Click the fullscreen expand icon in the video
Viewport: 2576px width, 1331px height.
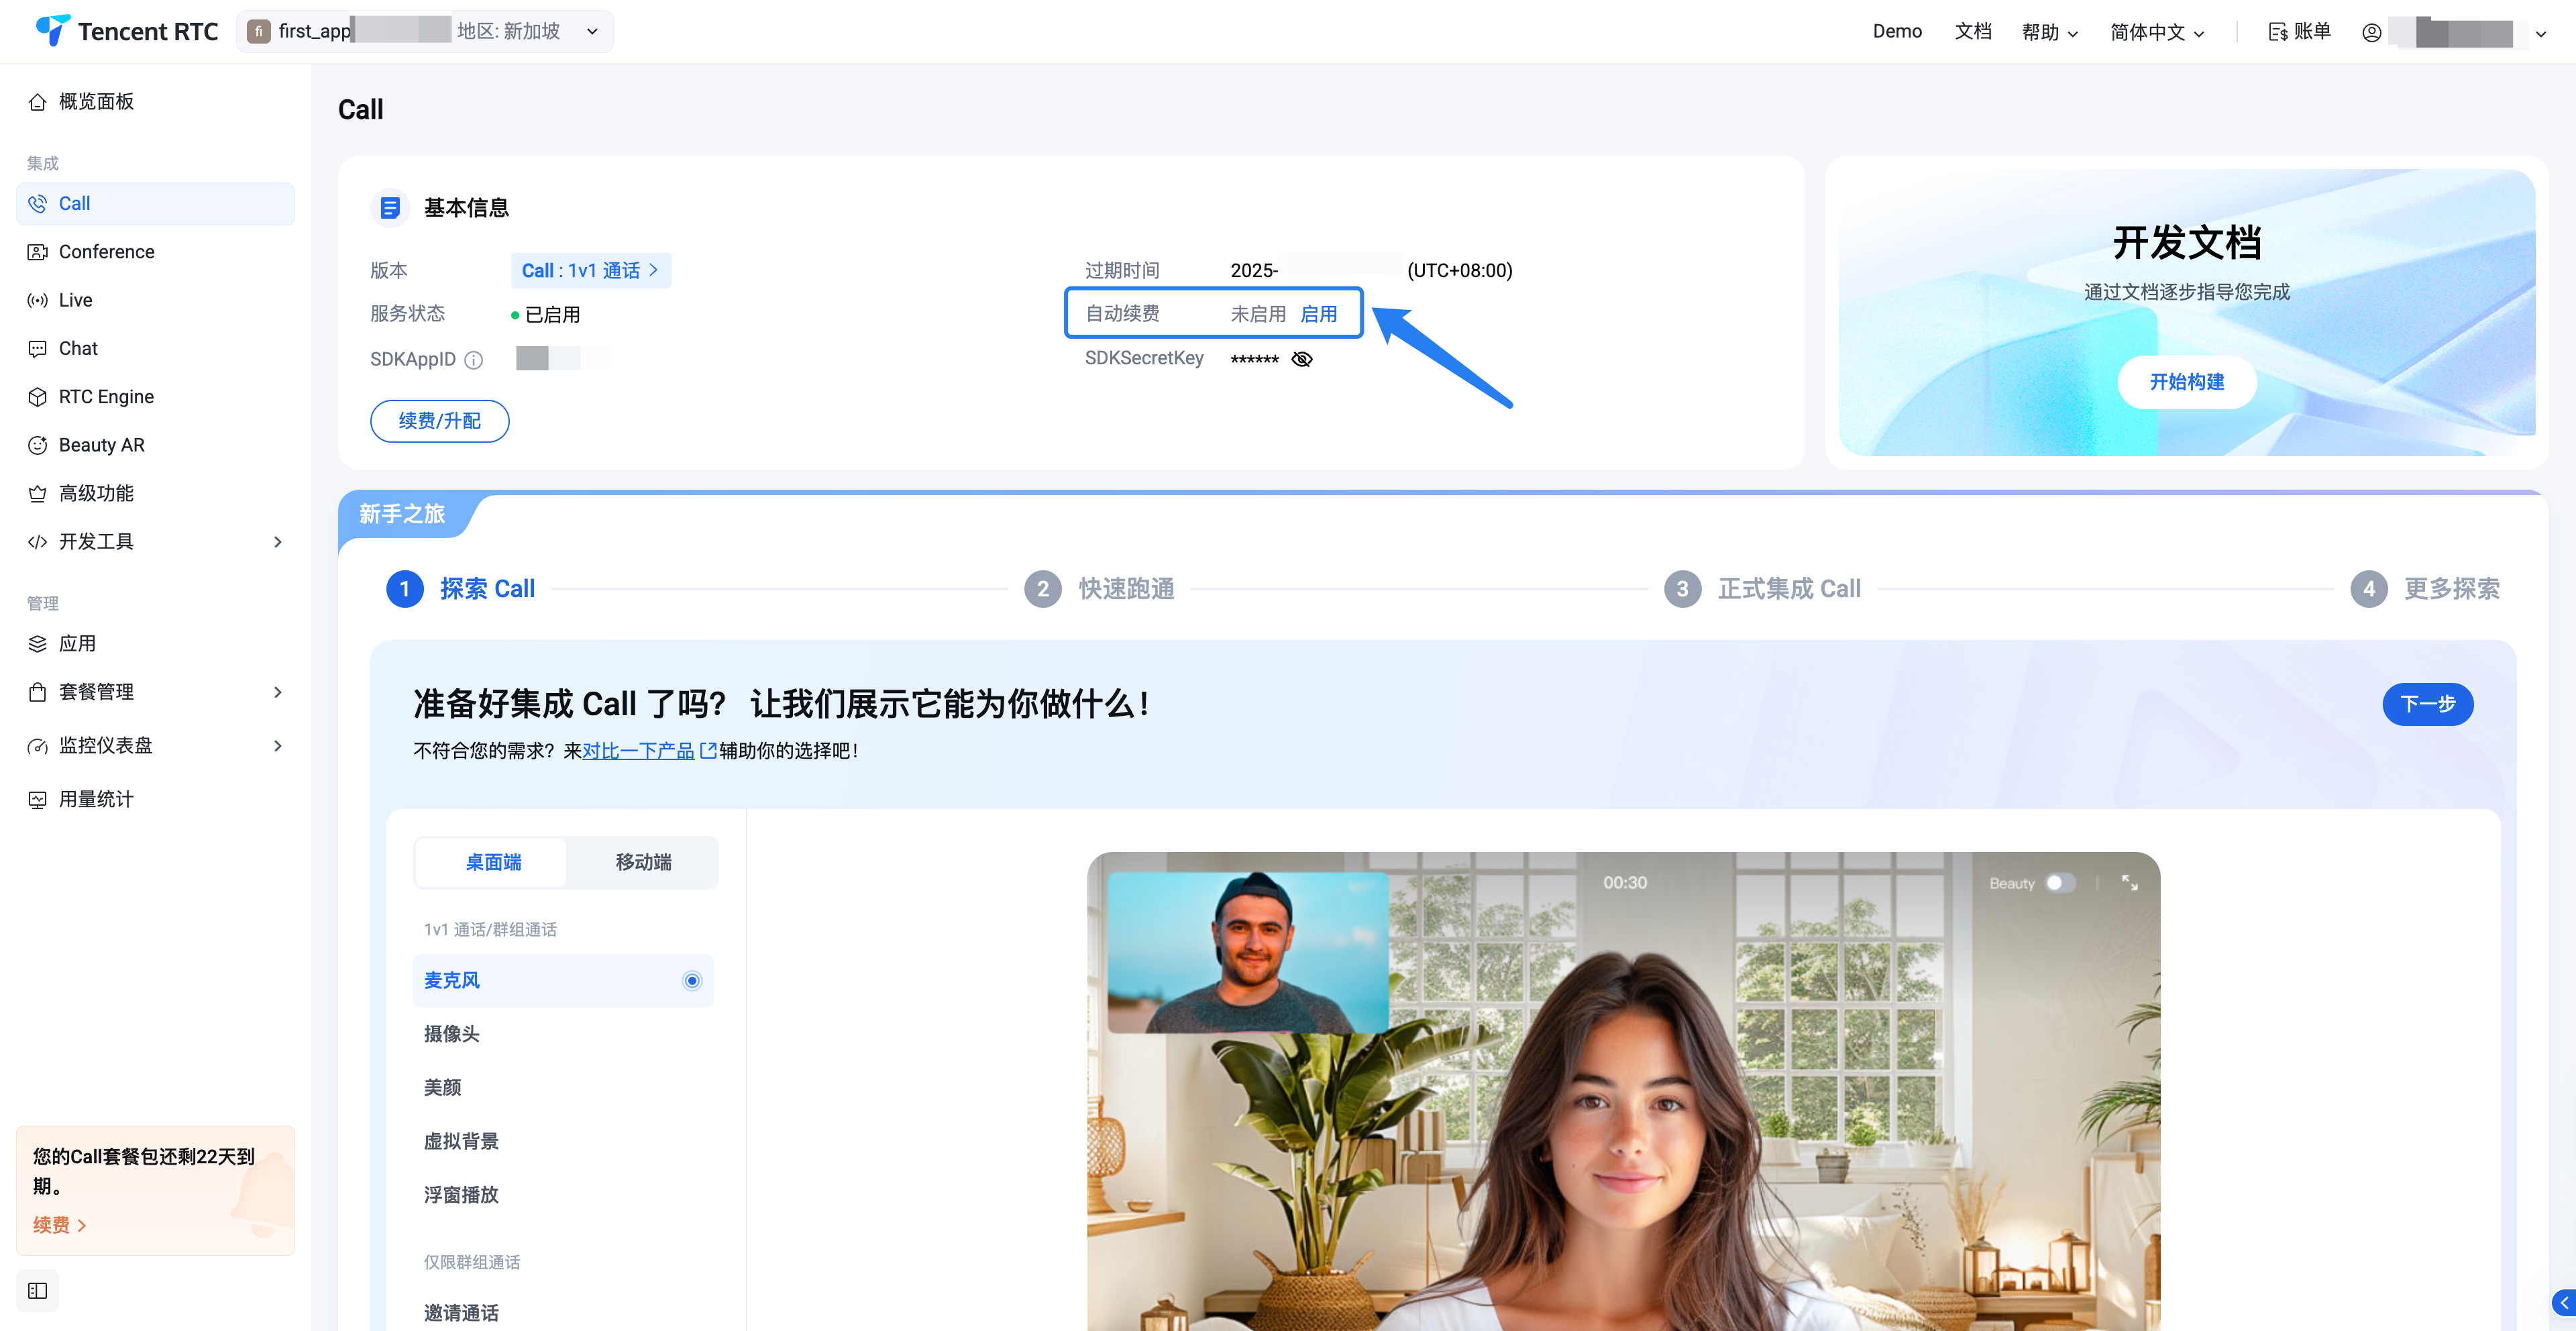(2129, 883)
